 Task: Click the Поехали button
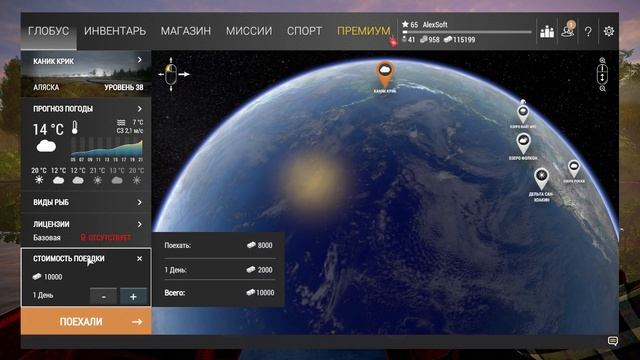pos(86,322)
